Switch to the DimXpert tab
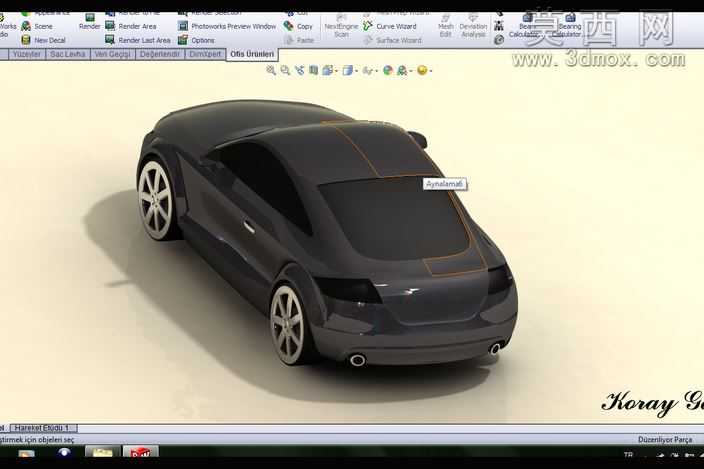Screen dimensions: 704x469 205,54
